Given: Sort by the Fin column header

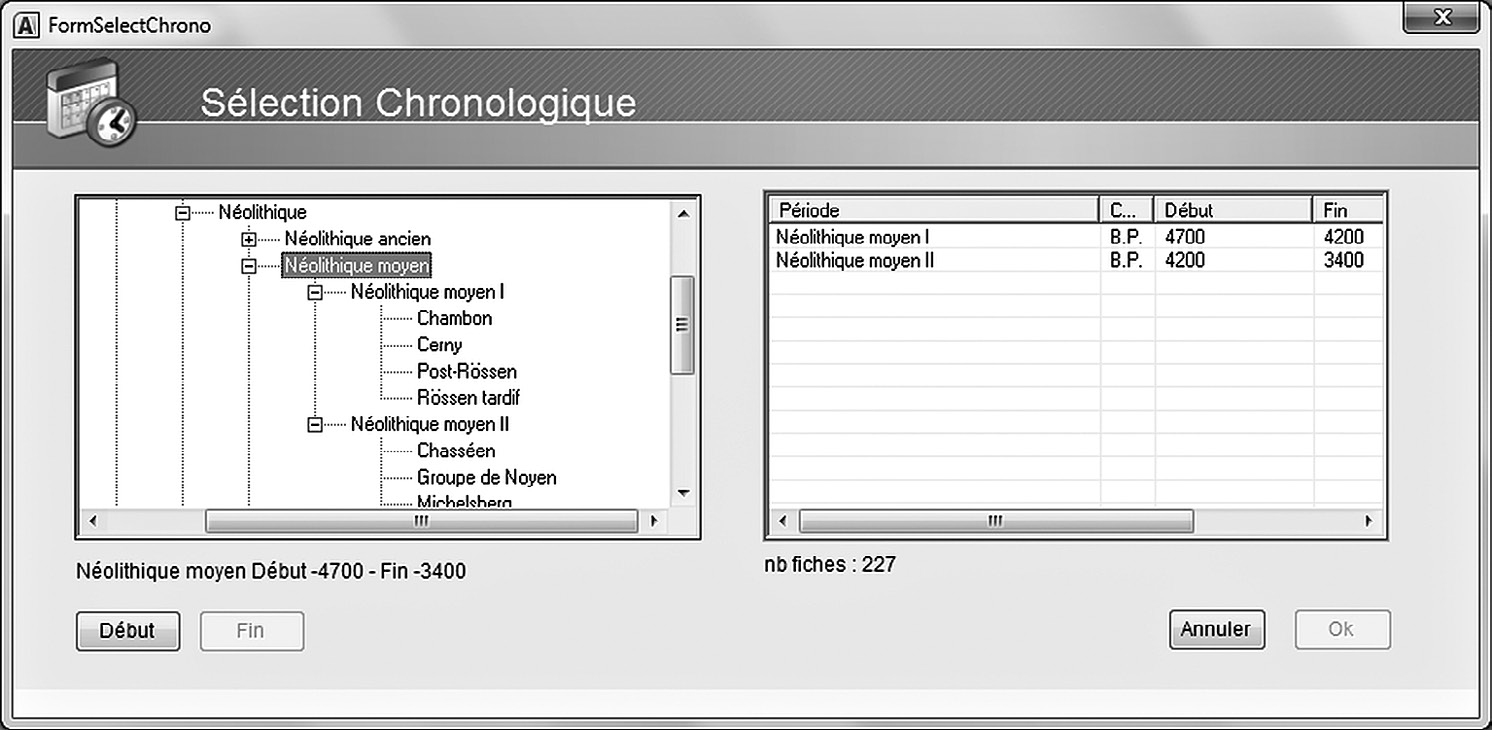Looking at the screenshot, I should [x=1348, y=210].
